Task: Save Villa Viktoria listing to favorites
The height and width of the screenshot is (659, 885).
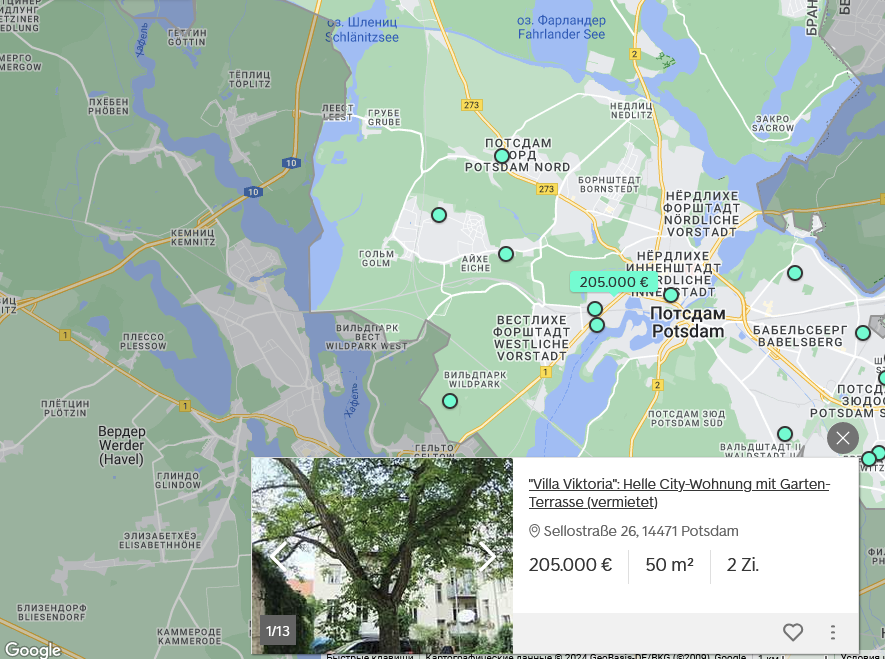Action: (x=792, y=632)
